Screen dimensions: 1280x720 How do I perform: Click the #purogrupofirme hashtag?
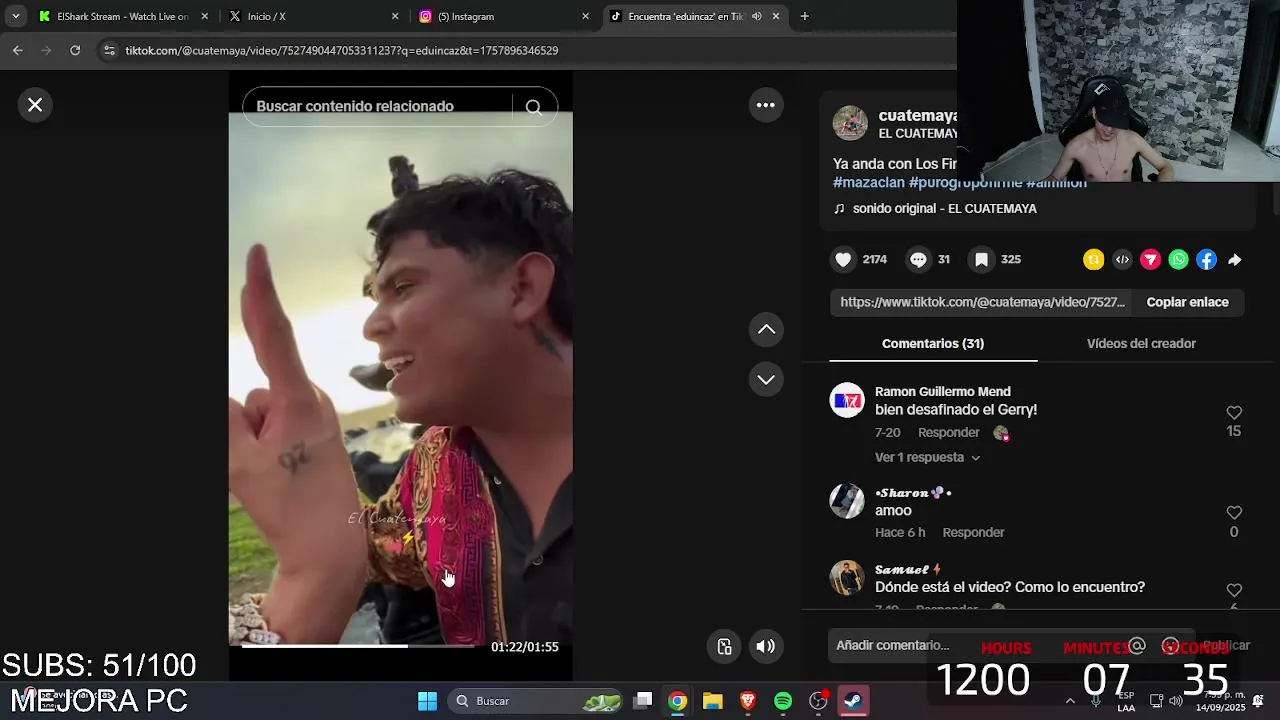(965, 183)
